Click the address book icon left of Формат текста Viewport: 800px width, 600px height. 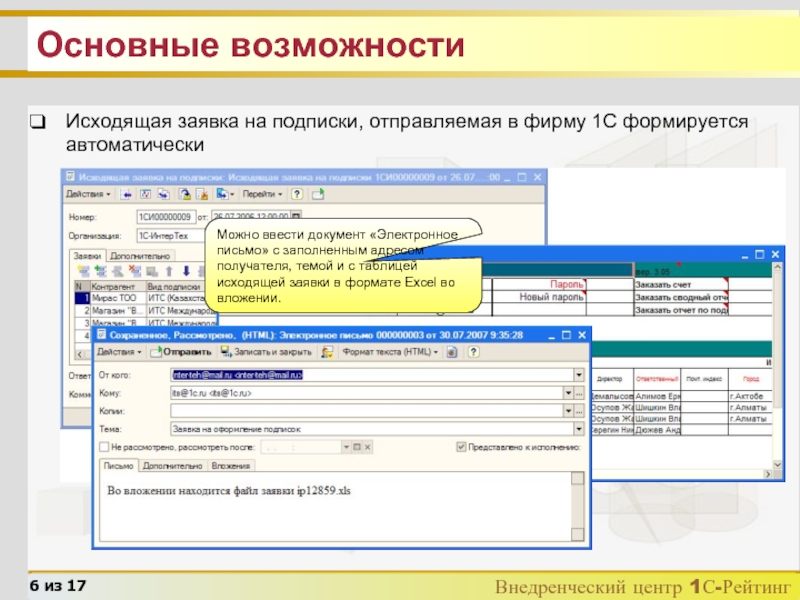pos(327,352)
